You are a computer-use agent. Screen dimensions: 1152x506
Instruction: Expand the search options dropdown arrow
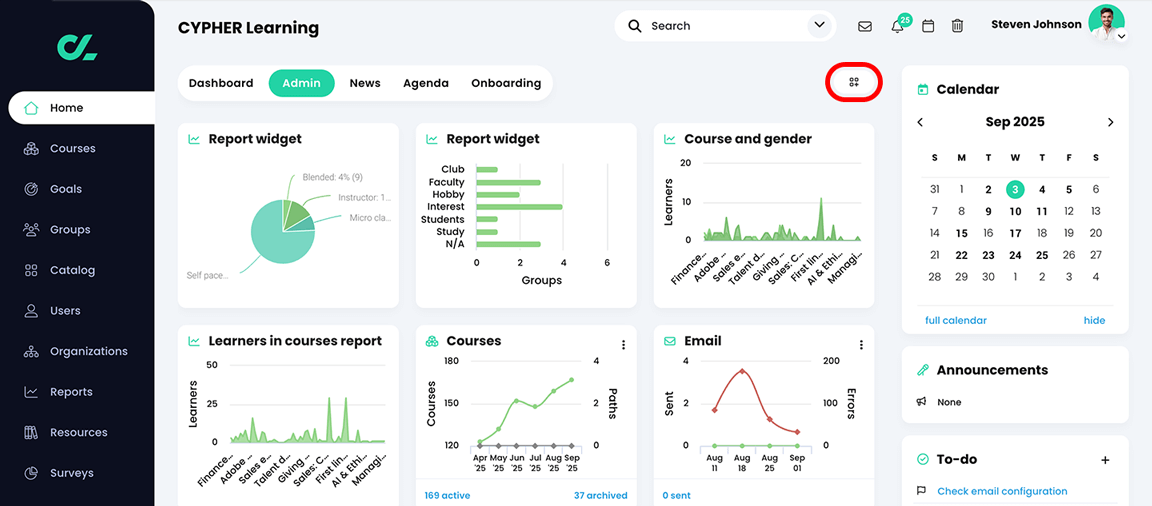coord(819,26)
